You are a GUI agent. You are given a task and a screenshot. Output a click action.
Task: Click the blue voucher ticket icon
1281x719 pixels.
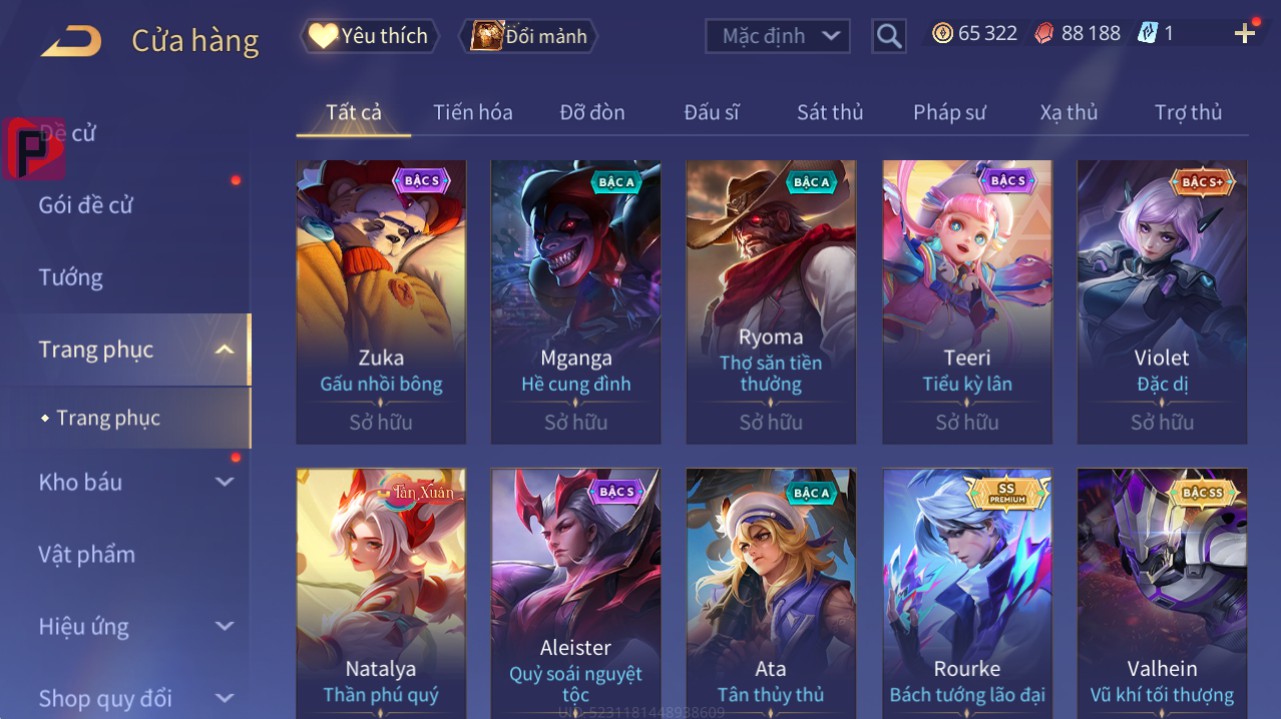1147,33
